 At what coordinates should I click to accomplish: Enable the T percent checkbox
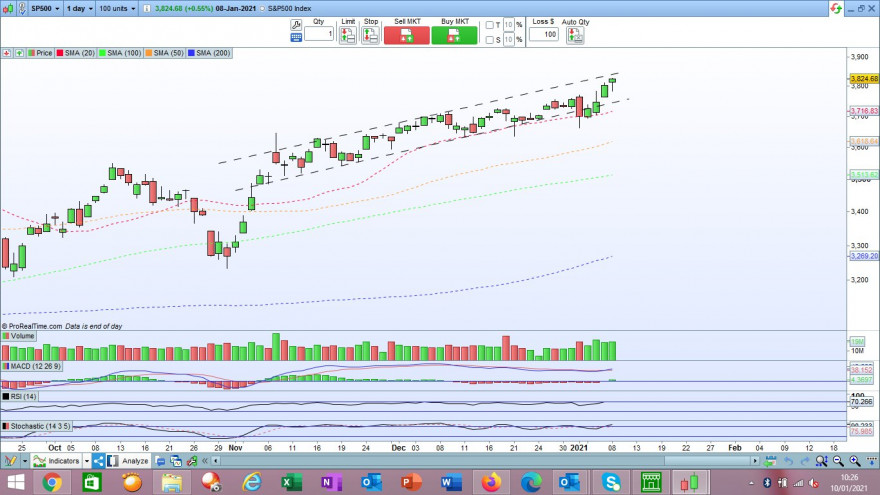coord(489,25)
